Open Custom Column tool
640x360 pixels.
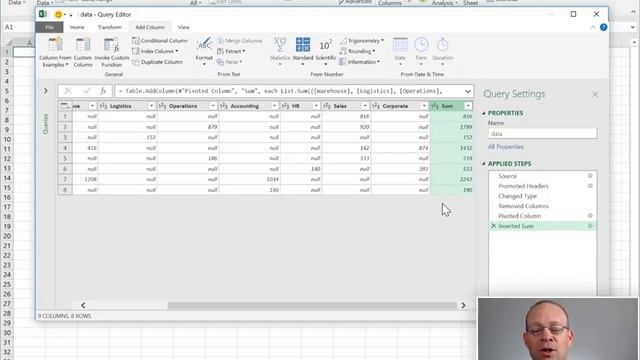tap(83, 52)
